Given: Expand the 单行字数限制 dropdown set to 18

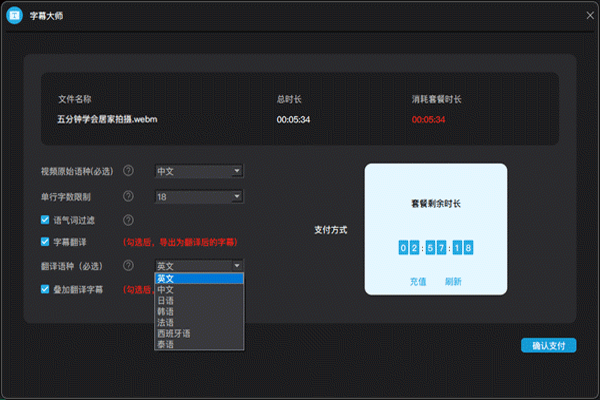Looking at the screenshot, I should click(x=199, y=196).
